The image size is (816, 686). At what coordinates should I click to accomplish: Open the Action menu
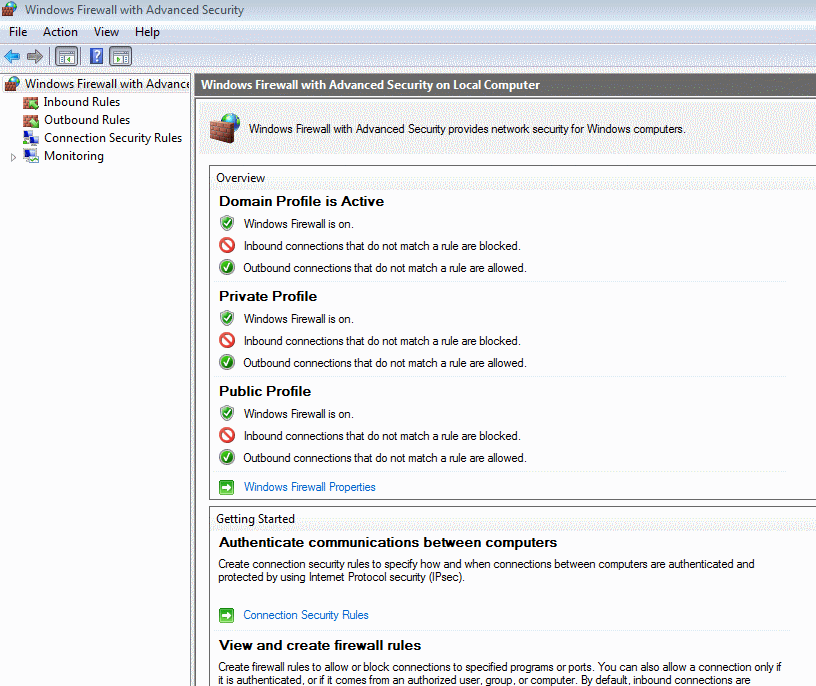tap(60, 31)
